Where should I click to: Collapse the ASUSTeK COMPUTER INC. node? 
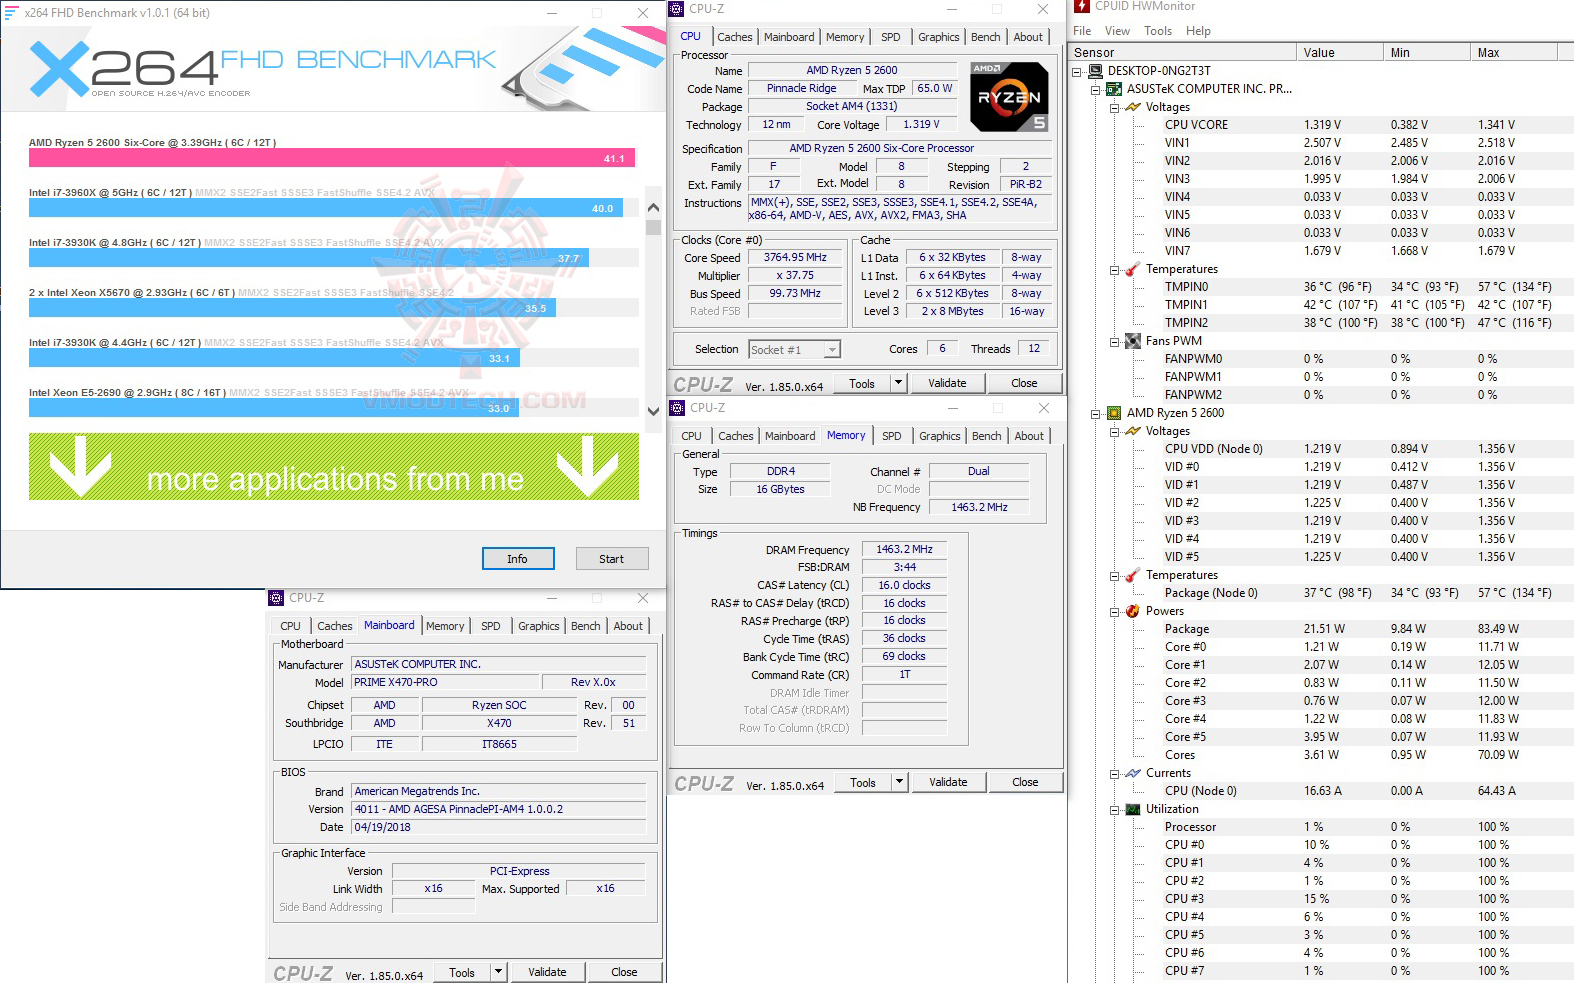pyautogui.click(x=1096, y=89)
